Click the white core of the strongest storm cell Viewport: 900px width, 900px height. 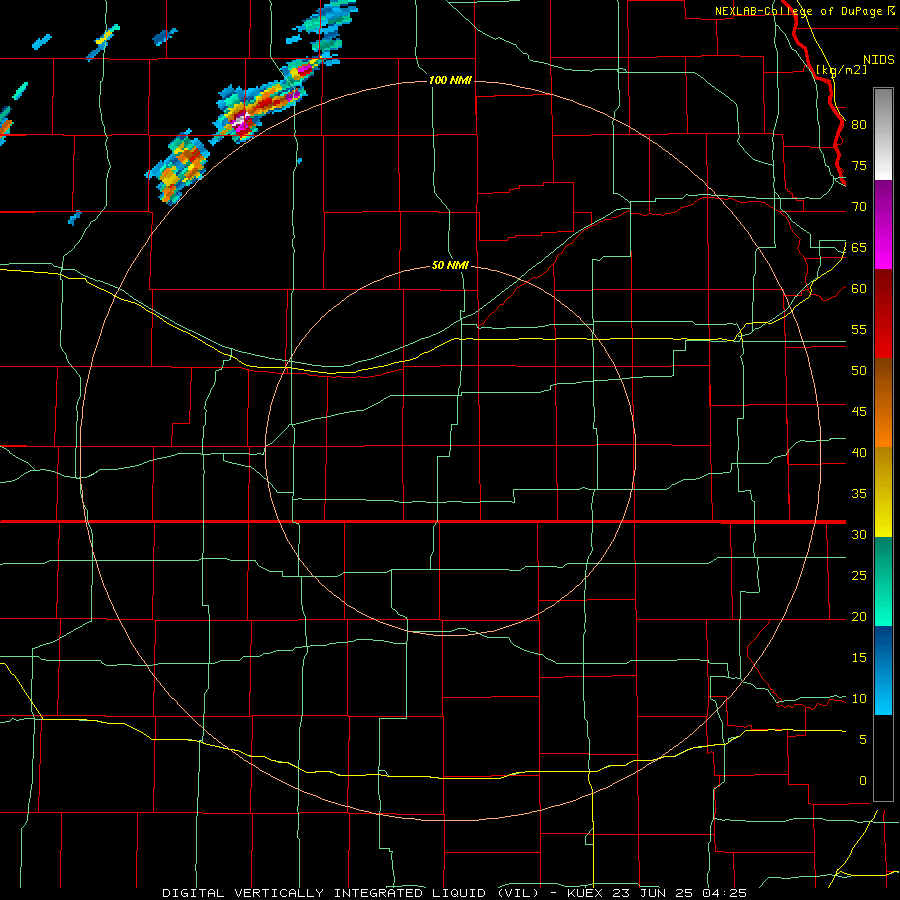tap(239, 121)
